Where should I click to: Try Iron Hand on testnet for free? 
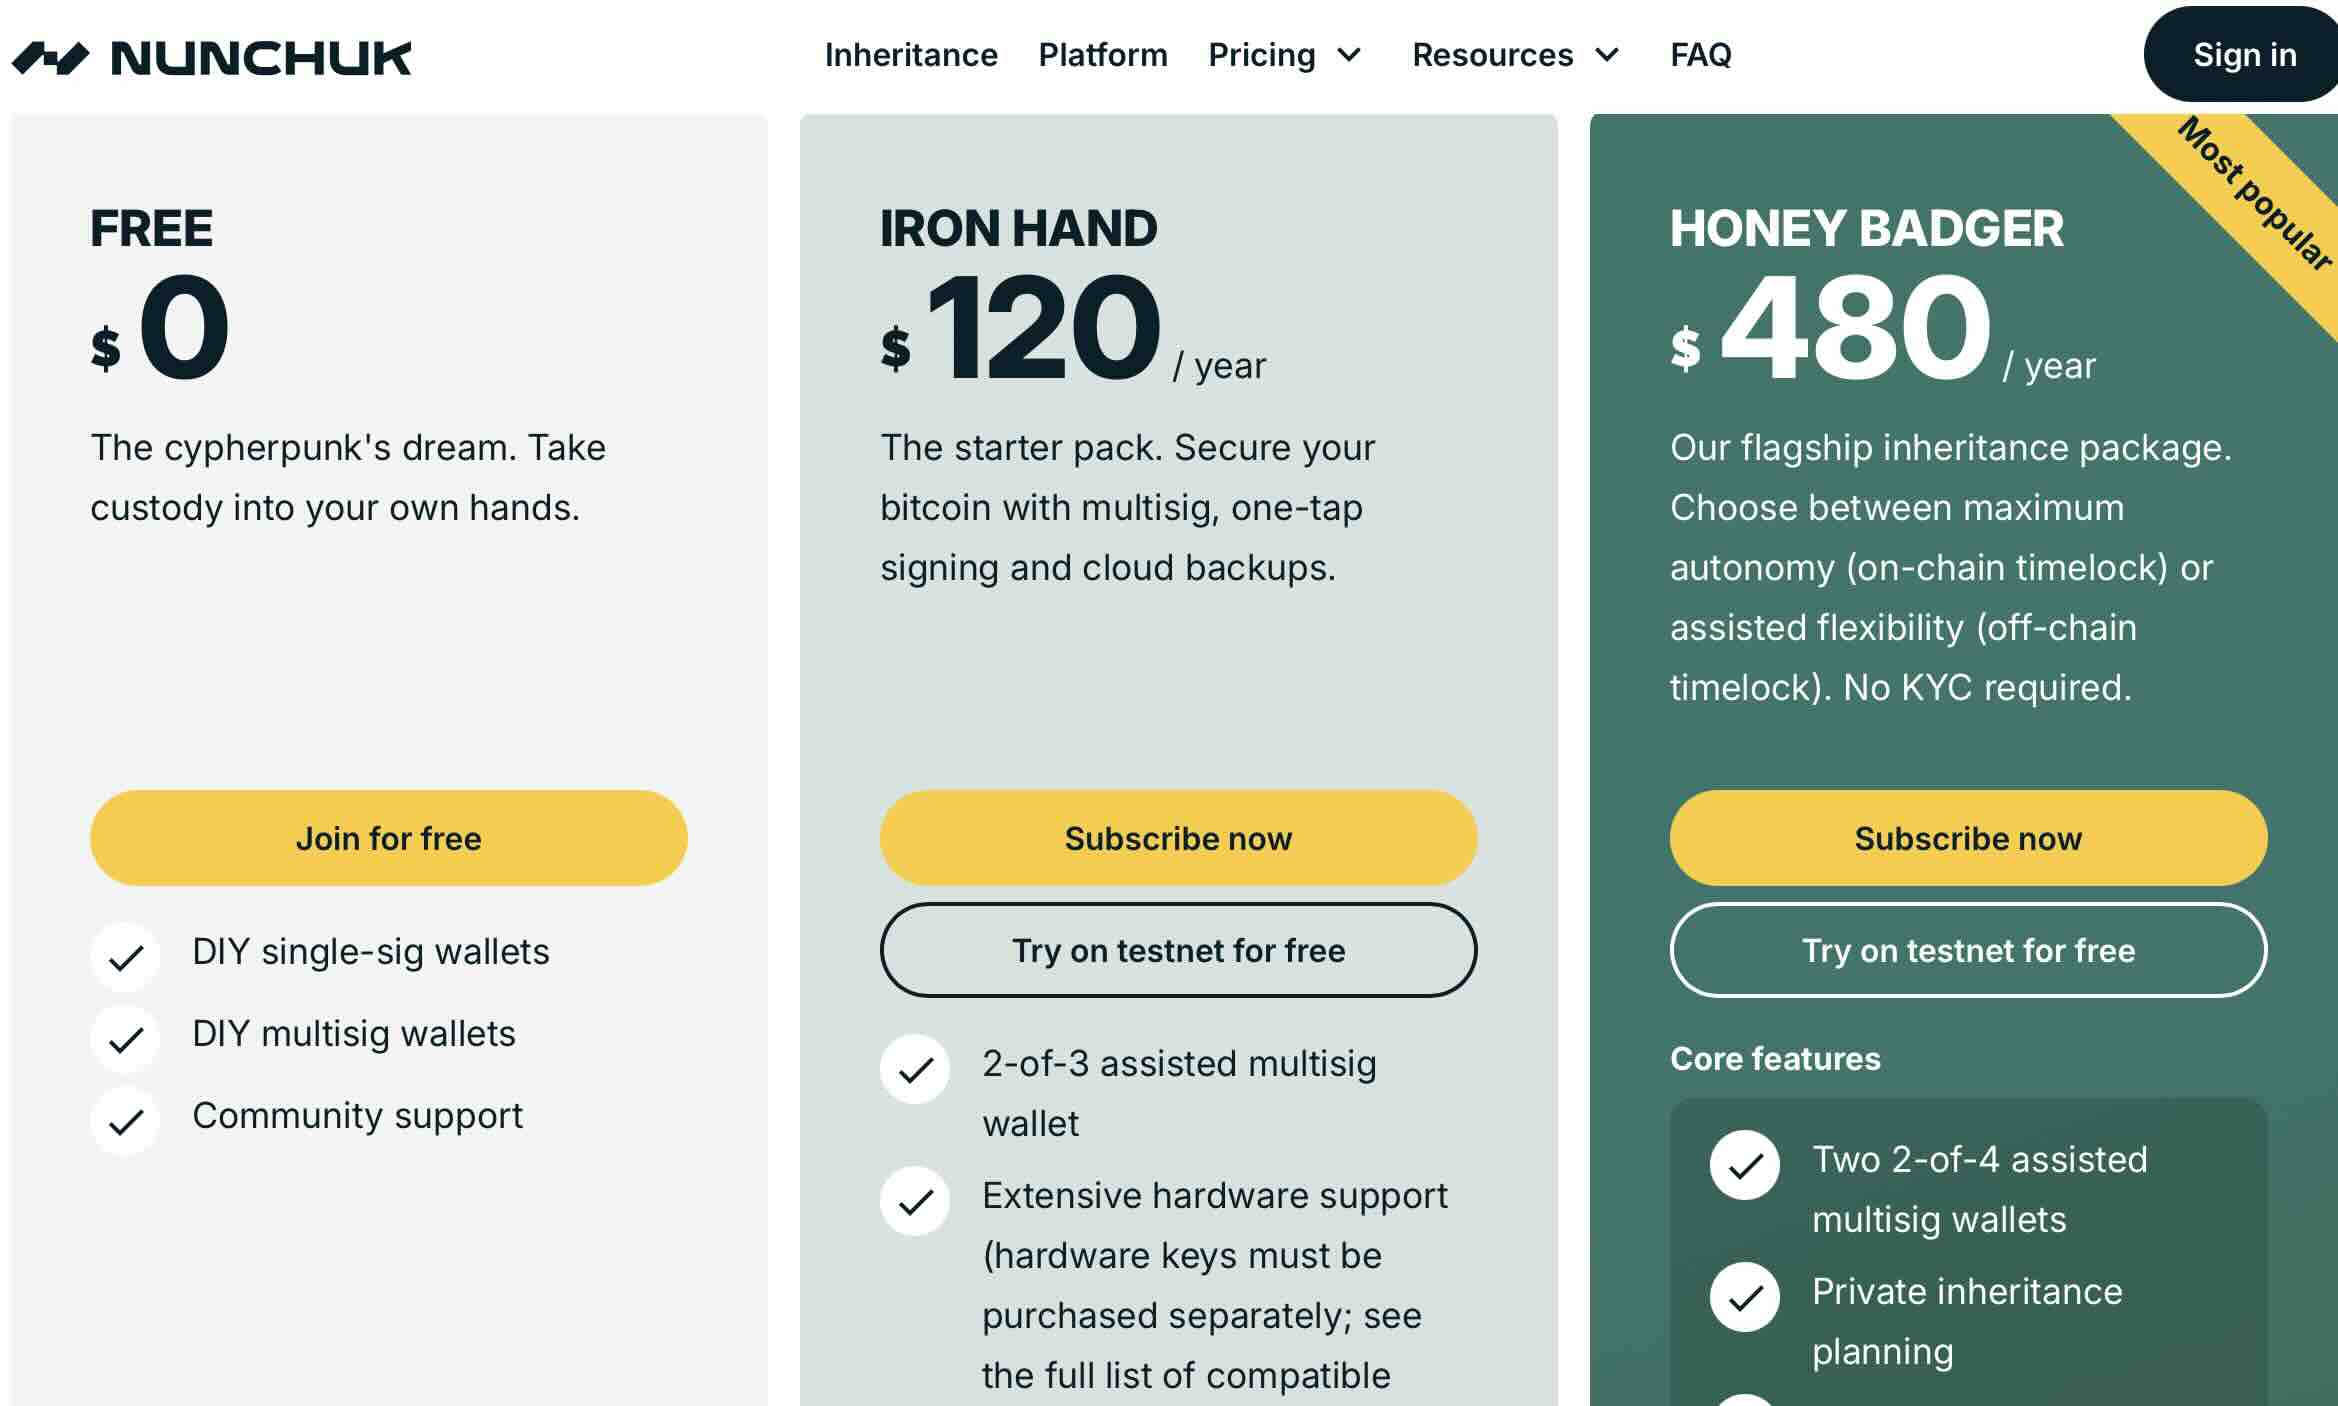(1178, 950)
